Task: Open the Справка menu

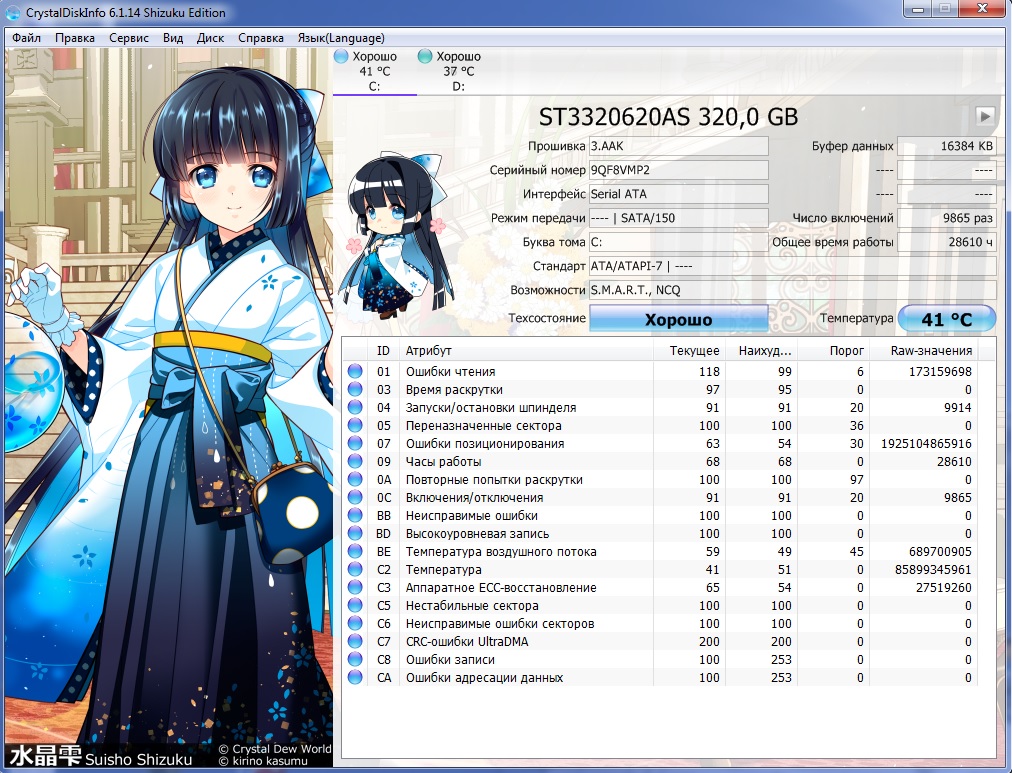Action: point(260,38)
